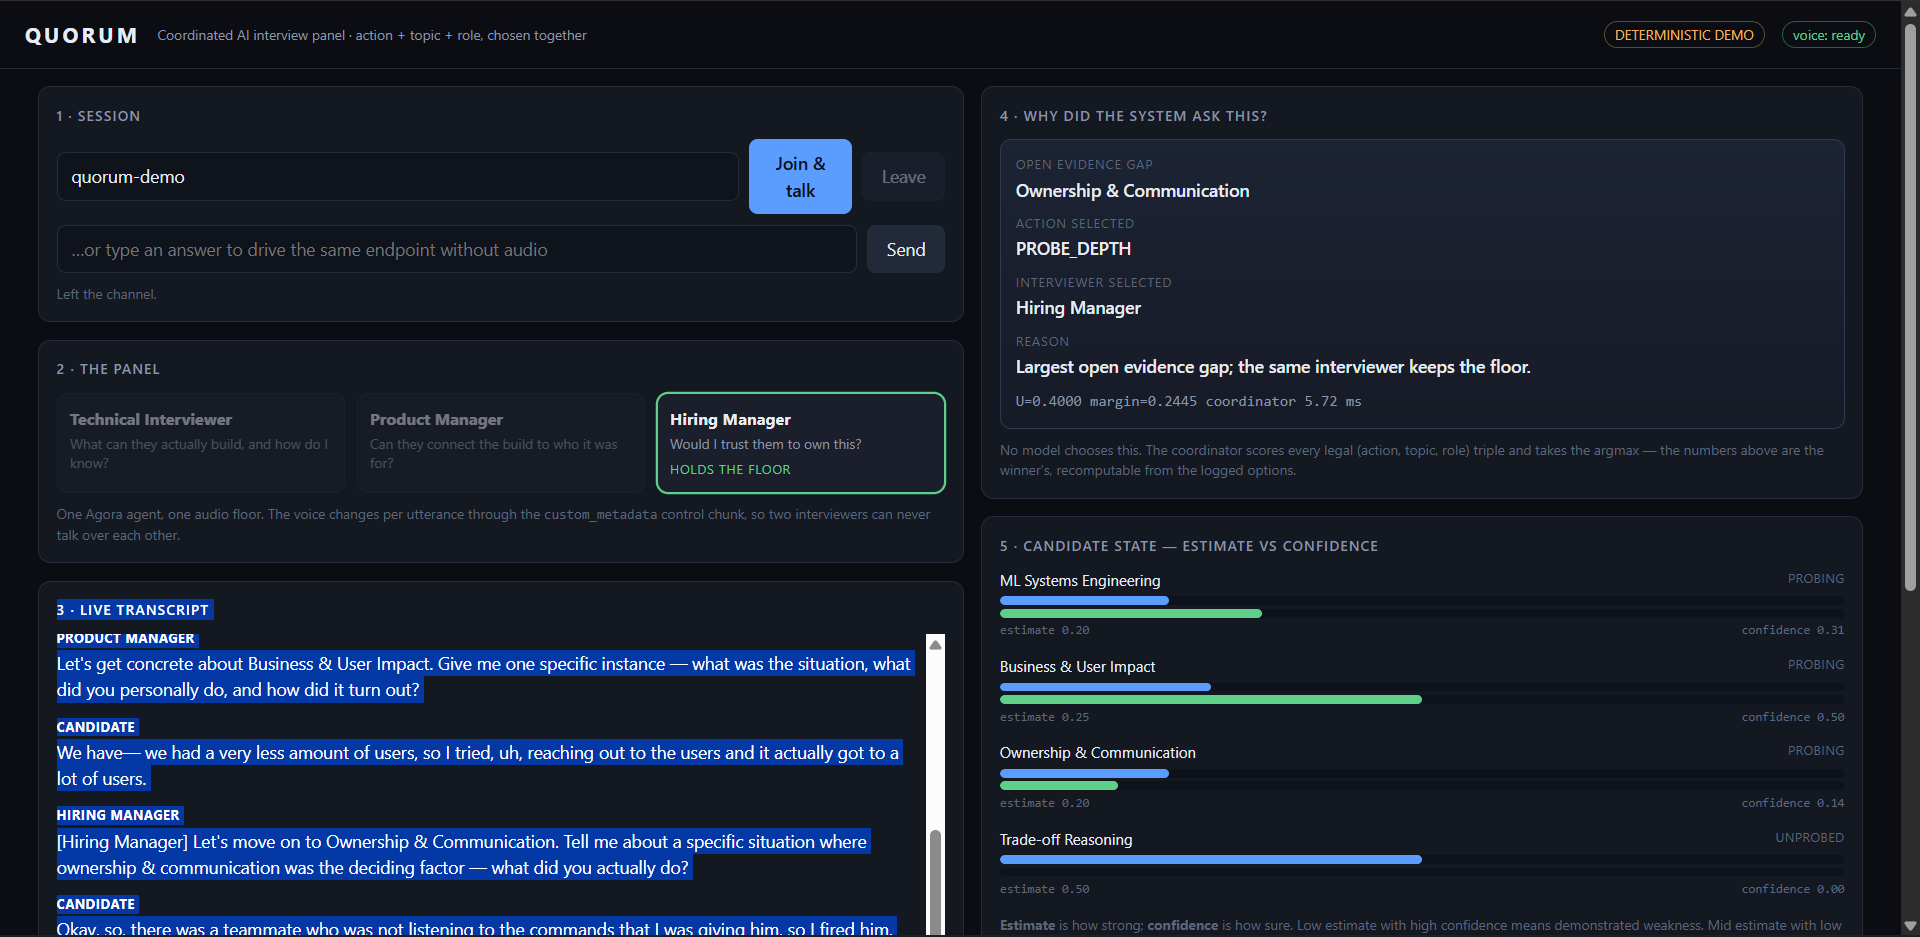This screenshot has height=937, width=1920.
Task: Click the Join & talk button
Action: pyautogui.click(x=800, y=177)
